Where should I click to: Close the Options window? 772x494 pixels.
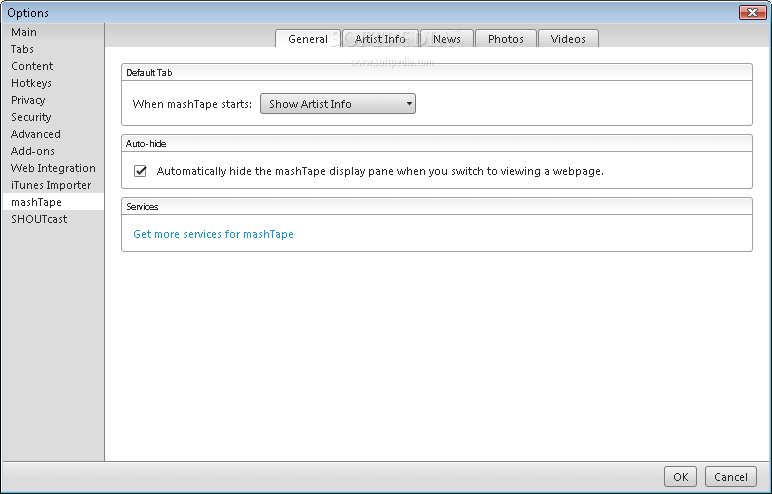(752, 12)
